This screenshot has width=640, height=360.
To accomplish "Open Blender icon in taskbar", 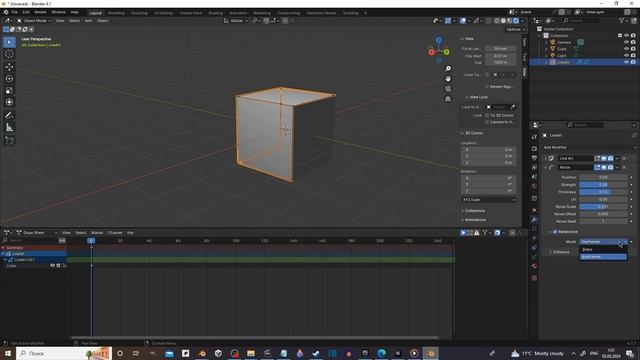I will 431,353.
